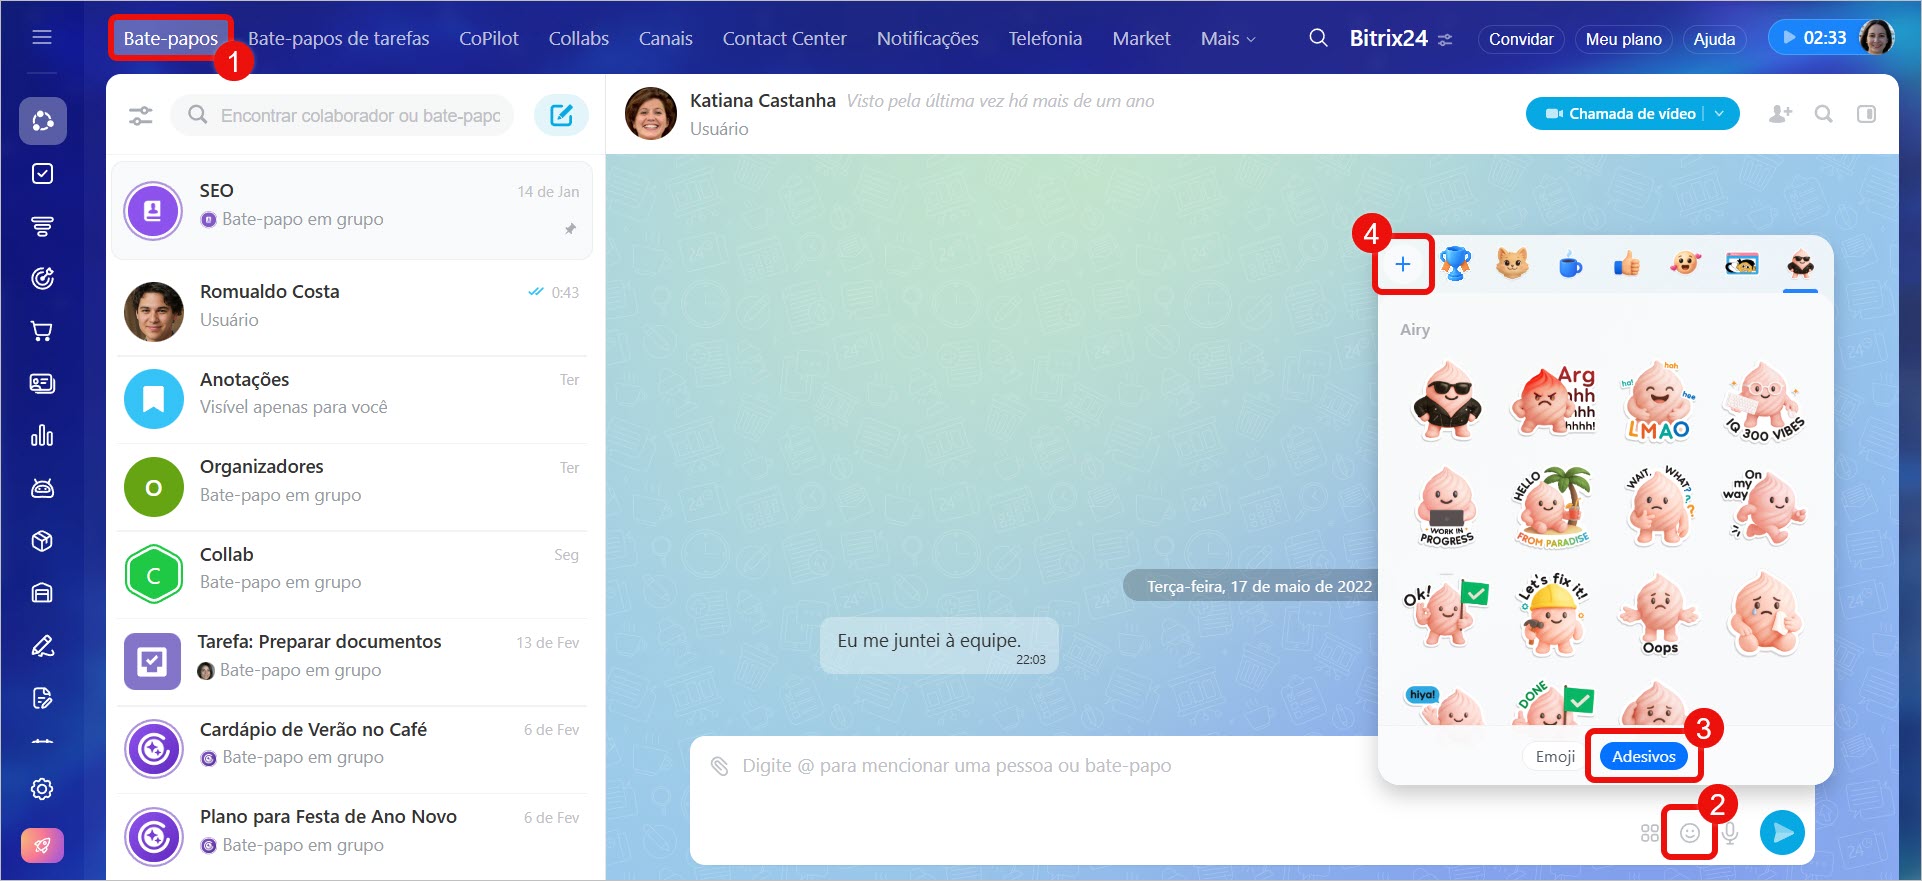Click the new chat compose icon
The height and width of the screenshot is (881, 1922).
(561, 115)
